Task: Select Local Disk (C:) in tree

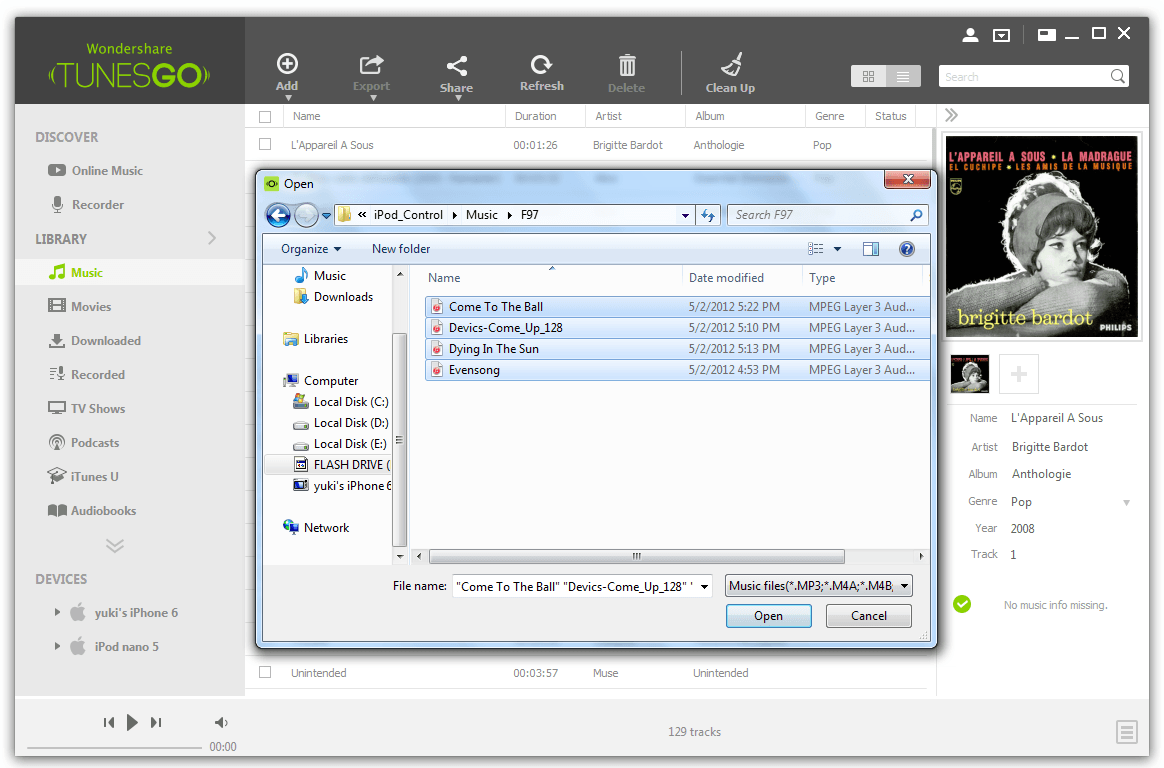Action: point(340,401)
